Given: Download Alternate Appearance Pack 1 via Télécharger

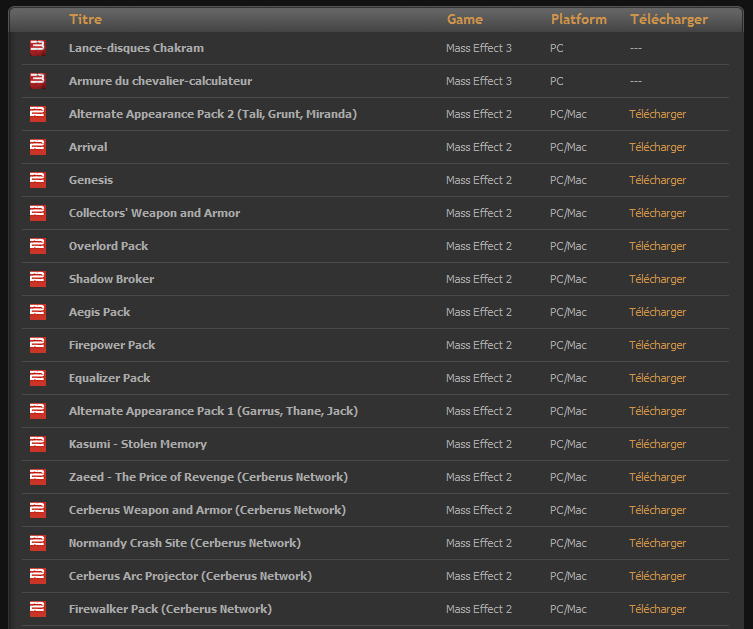Looking at the screenshot, I should [x=657, y=411].
